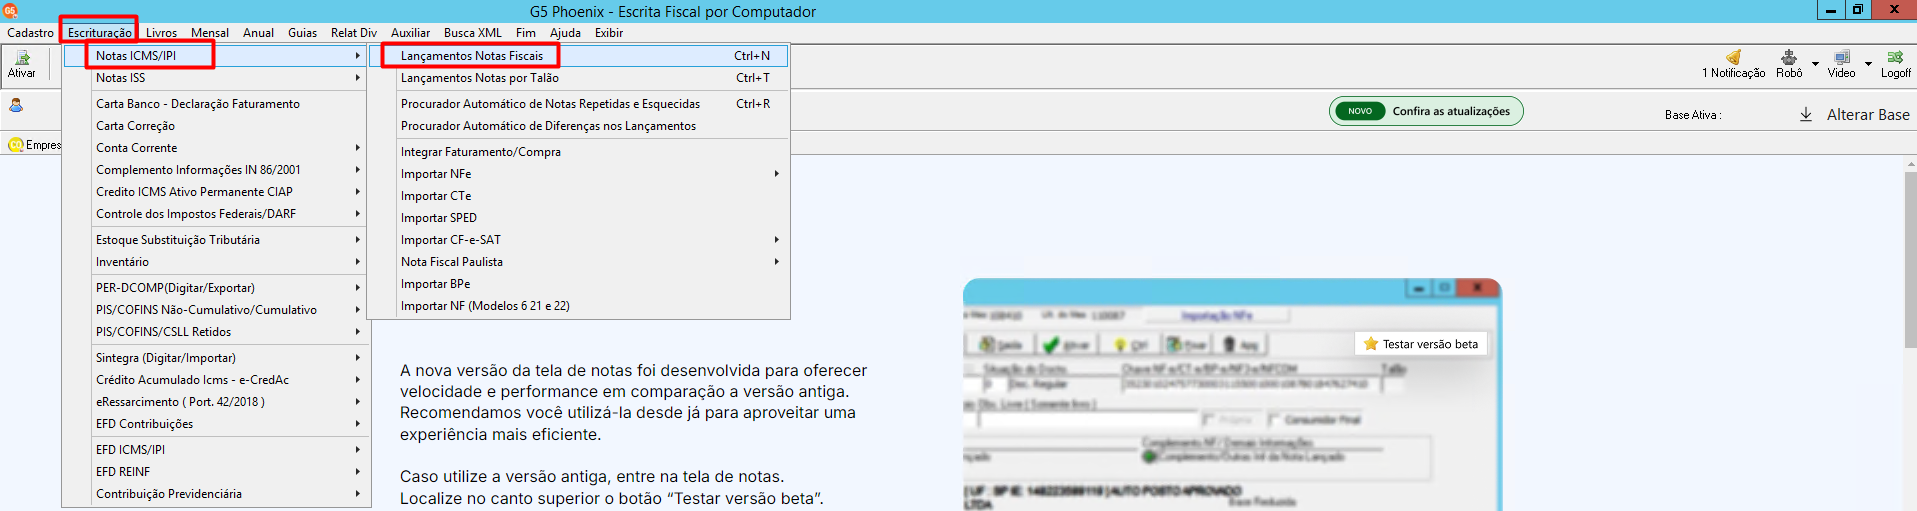1917x511 pixels.
Task: Select Procurador Automático de Notas Repetidas e Esquecidas
Action: click(579, 104)
